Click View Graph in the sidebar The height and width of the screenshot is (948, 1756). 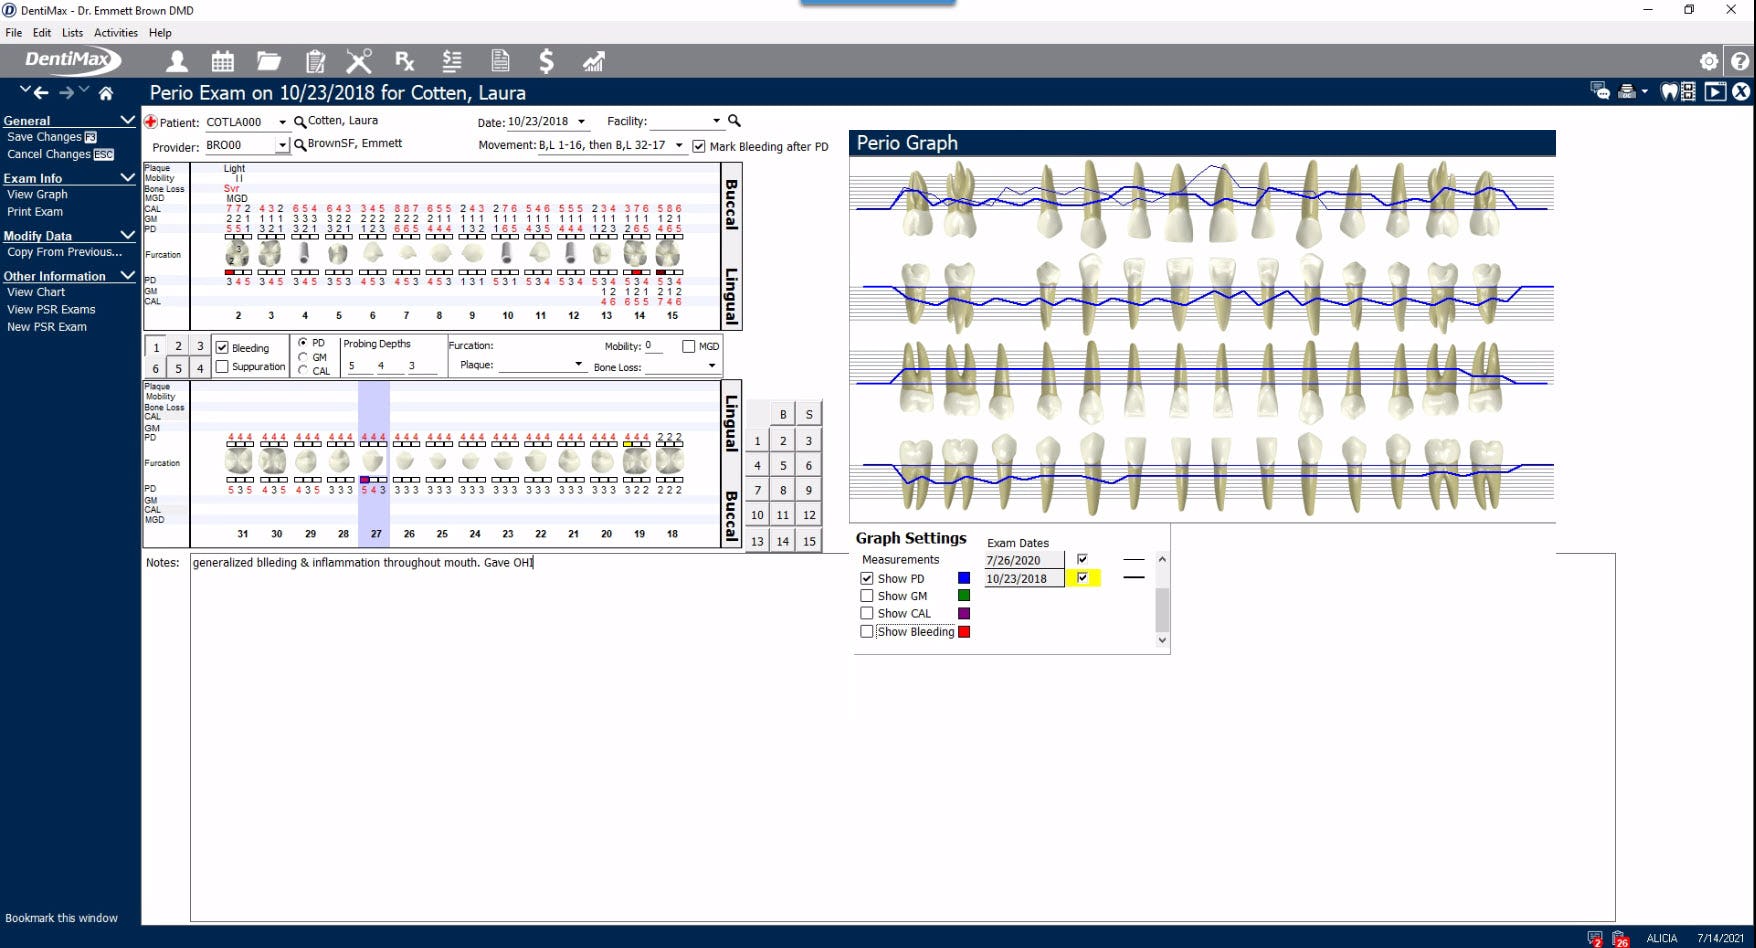coord(37,194)
